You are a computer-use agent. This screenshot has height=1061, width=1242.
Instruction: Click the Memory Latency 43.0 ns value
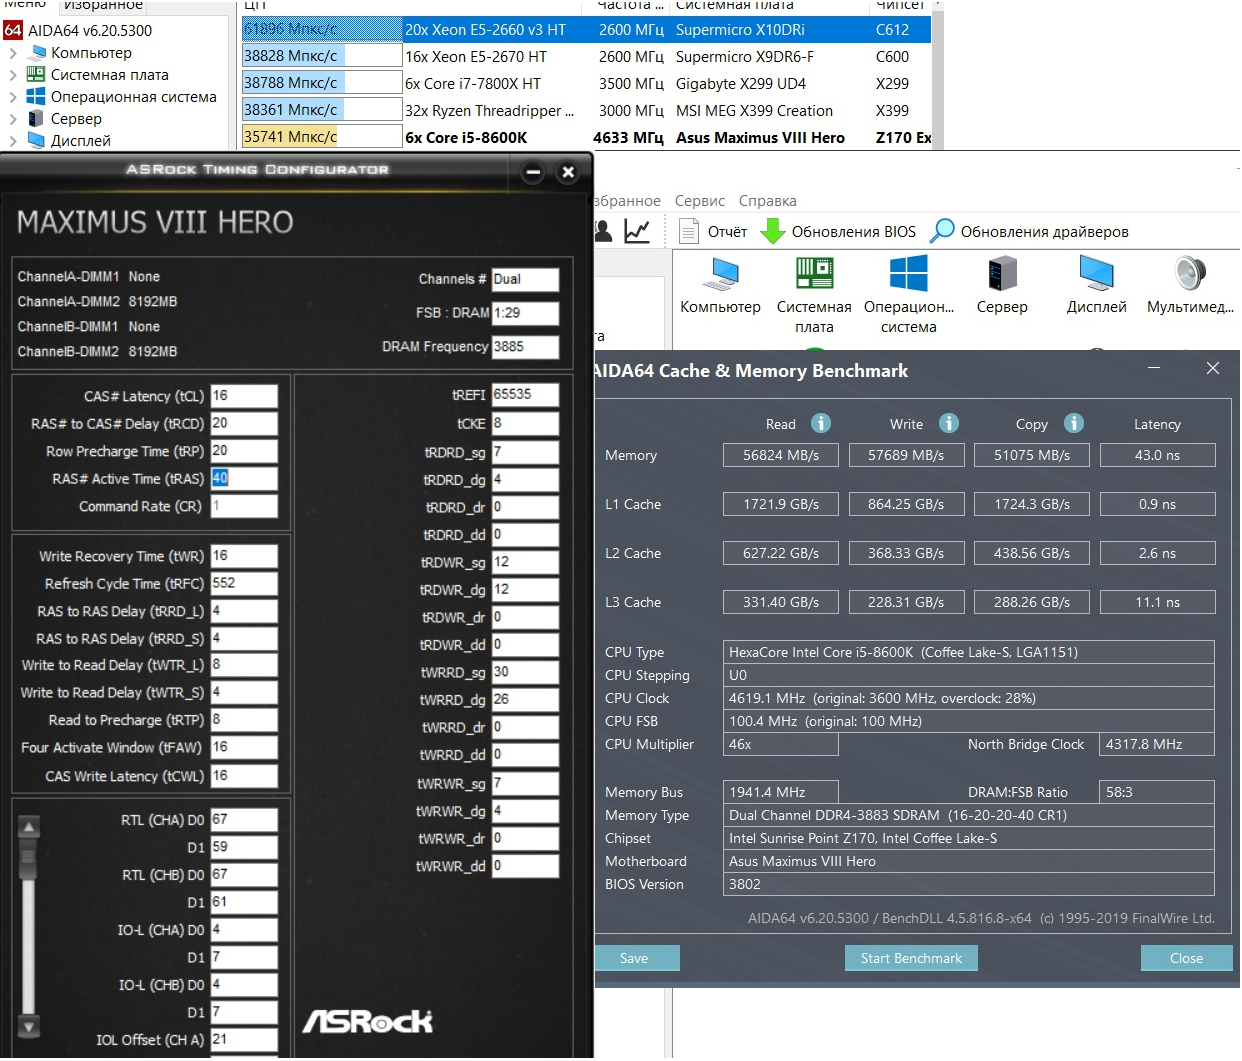1157,455
